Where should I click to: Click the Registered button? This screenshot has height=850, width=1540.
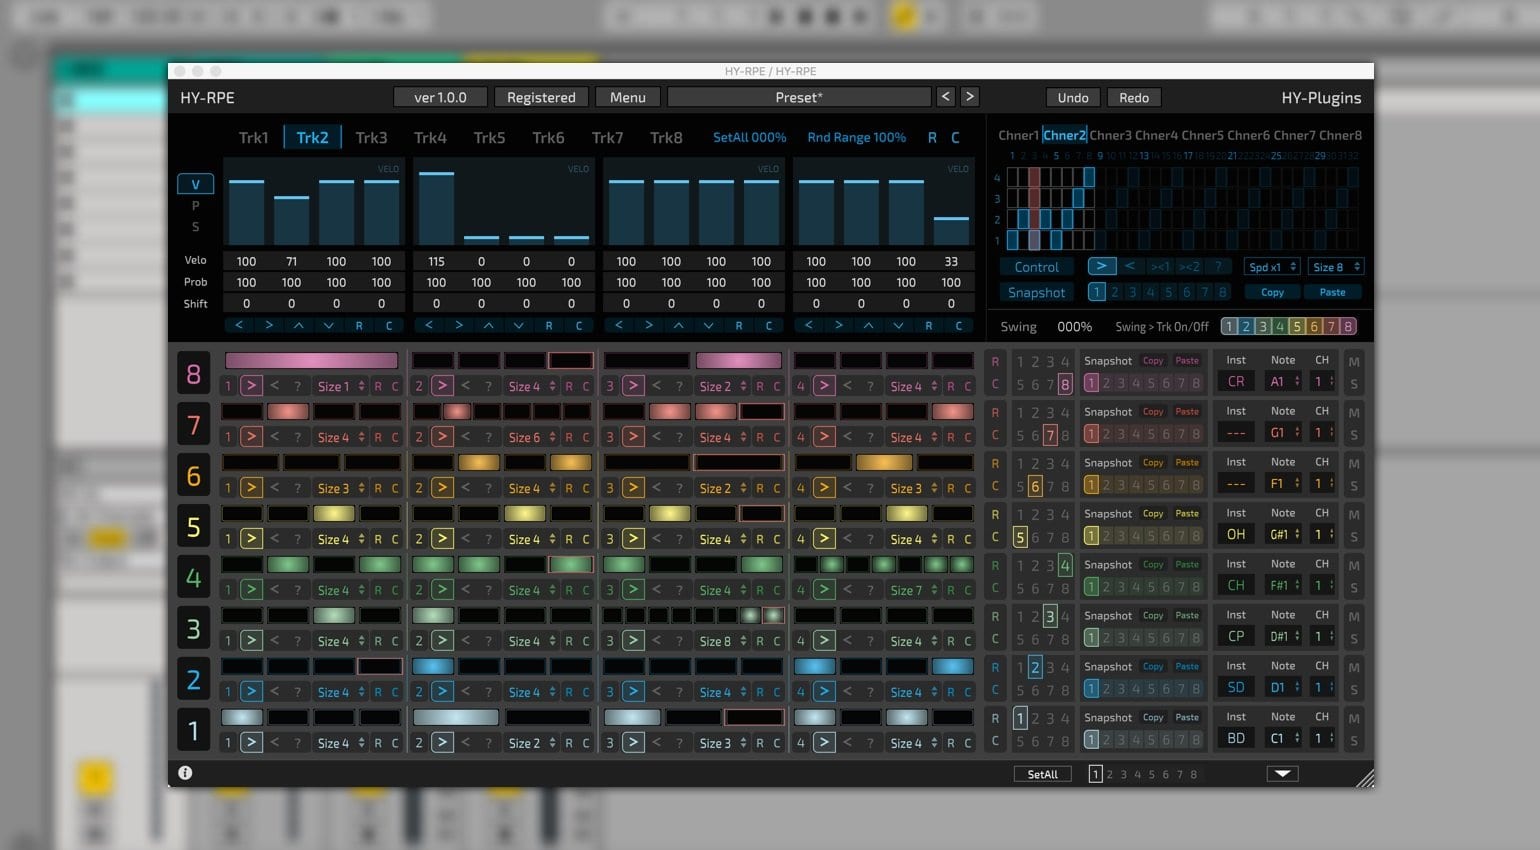(541, 97)
